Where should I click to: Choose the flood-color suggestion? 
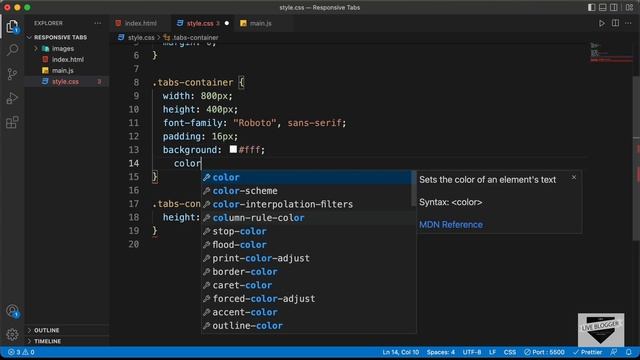[x=307, y=244]
